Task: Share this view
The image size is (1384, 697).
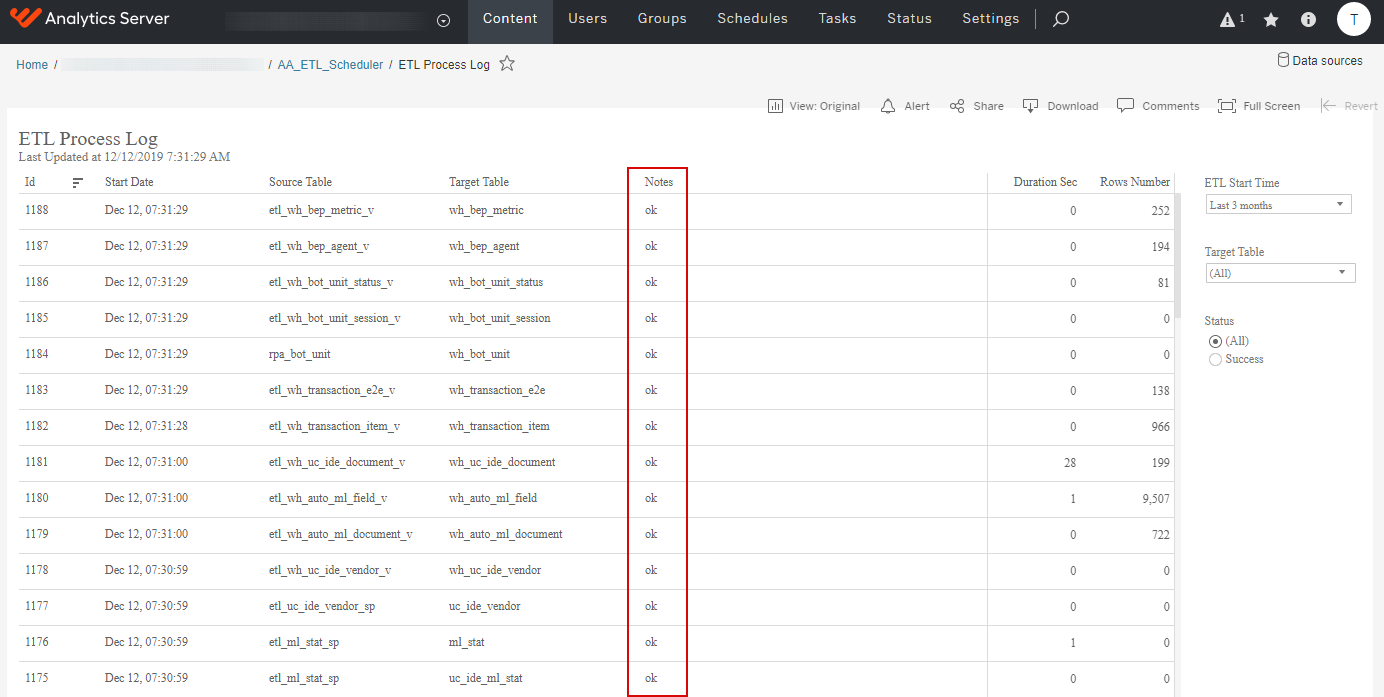Action: click(x=977, y=106)
